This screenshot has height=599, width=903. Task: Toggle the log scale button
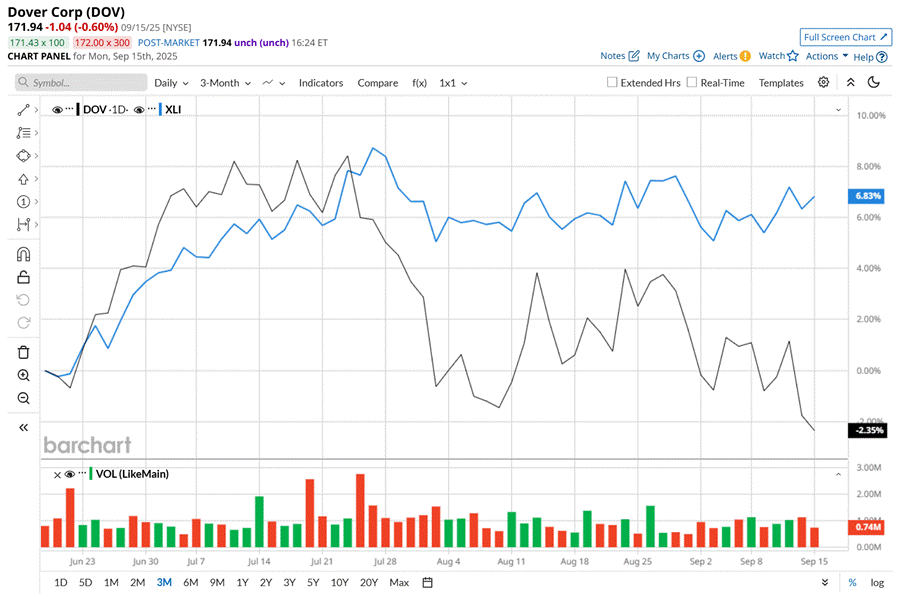coord(877,582)
